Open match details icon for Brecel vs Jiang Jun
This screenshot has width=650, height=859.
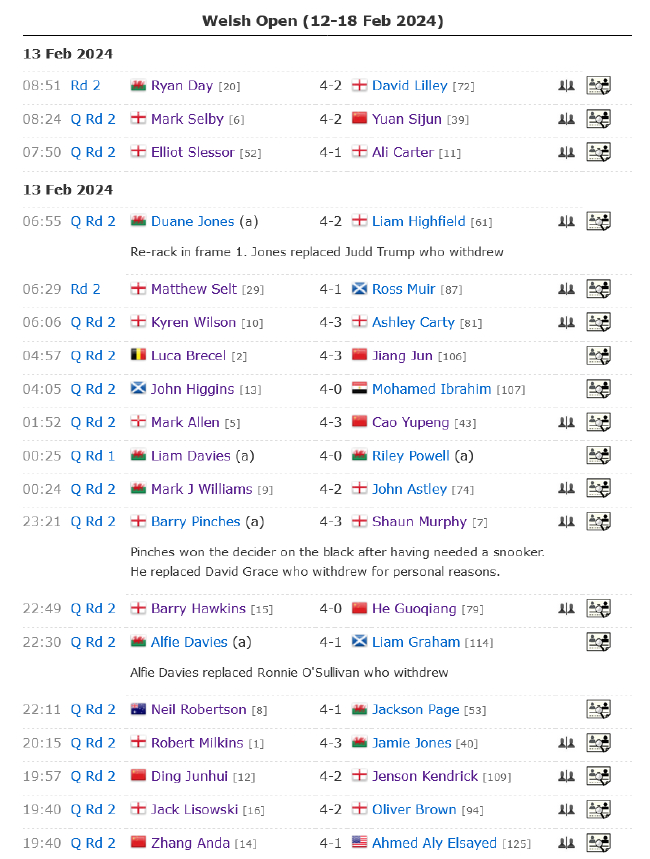598,355
